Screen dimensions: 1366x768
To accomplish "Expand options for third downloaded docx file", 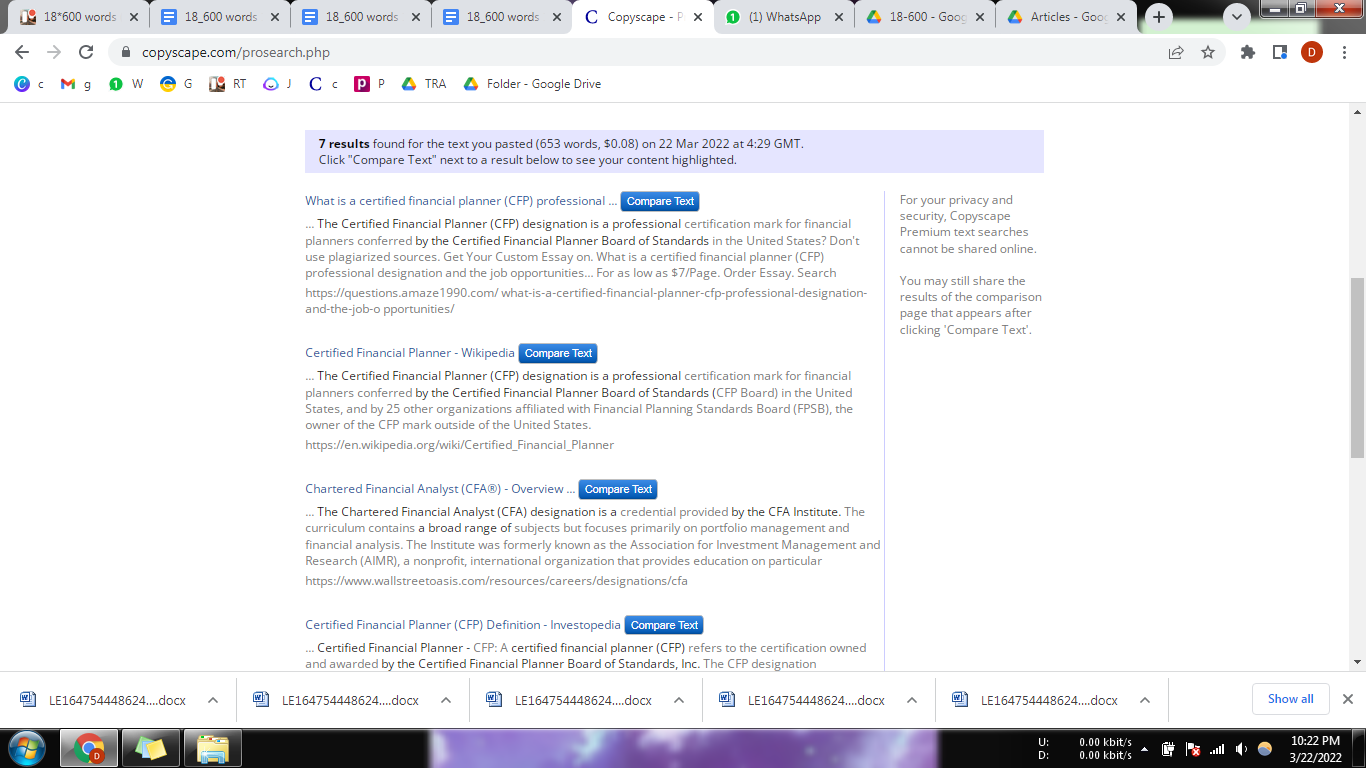I will point(679,700).
